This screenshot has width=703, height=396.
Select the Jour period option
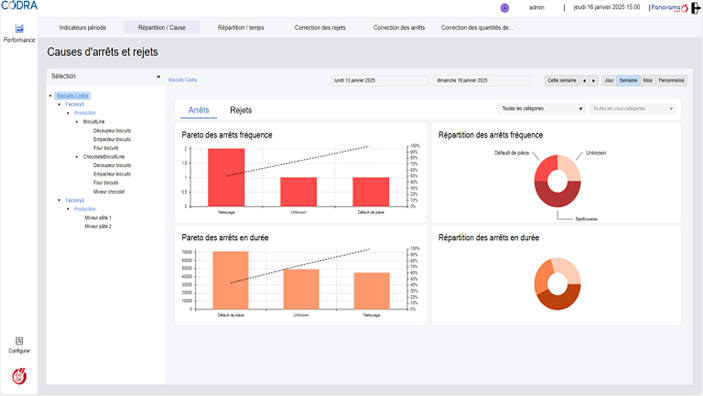pos(609,81)
